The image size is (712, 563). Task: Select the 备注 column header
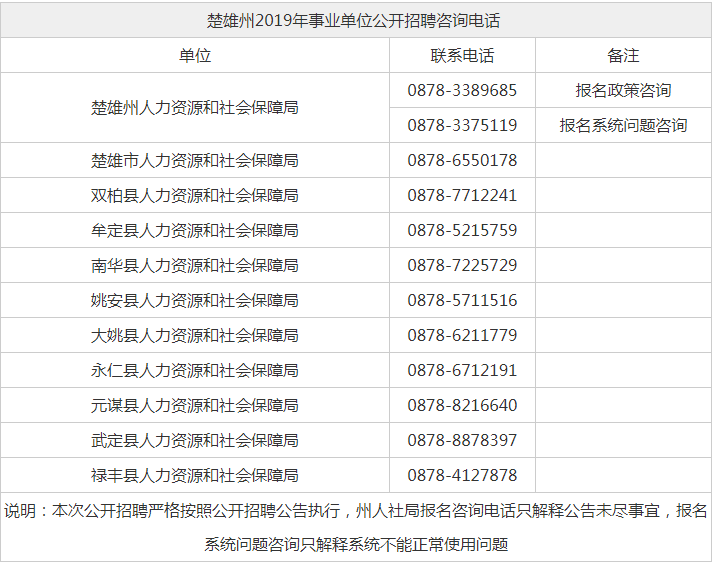click(x=623, y=55)
